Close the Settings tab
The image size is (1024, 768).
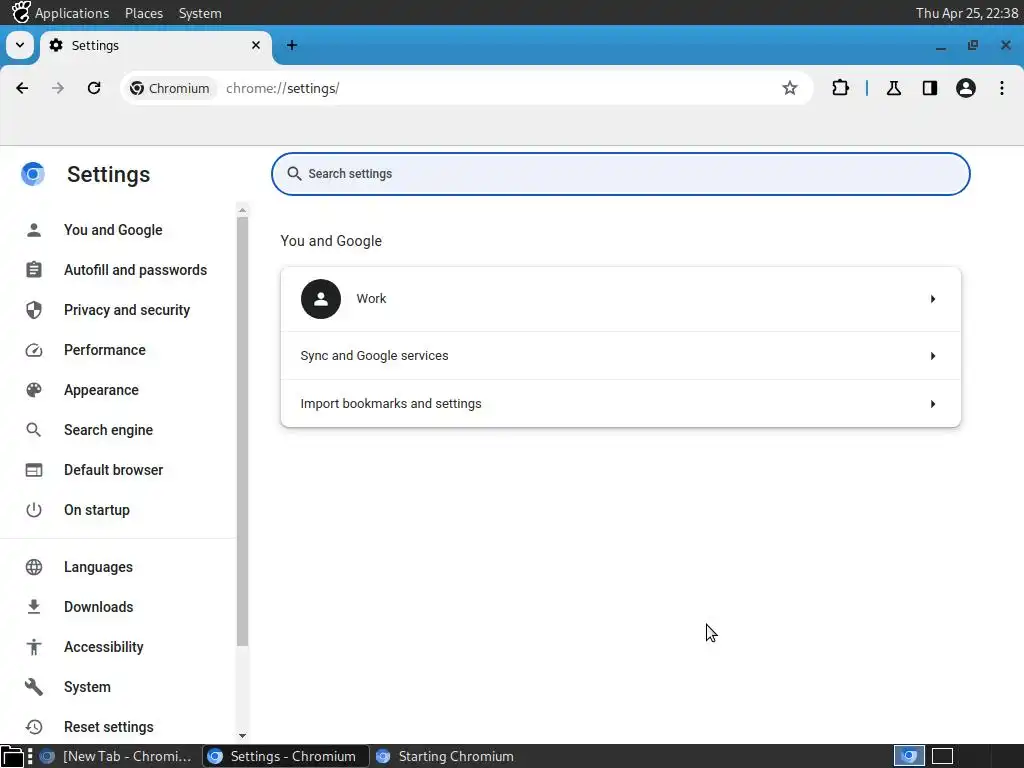[x=256, y=45]
